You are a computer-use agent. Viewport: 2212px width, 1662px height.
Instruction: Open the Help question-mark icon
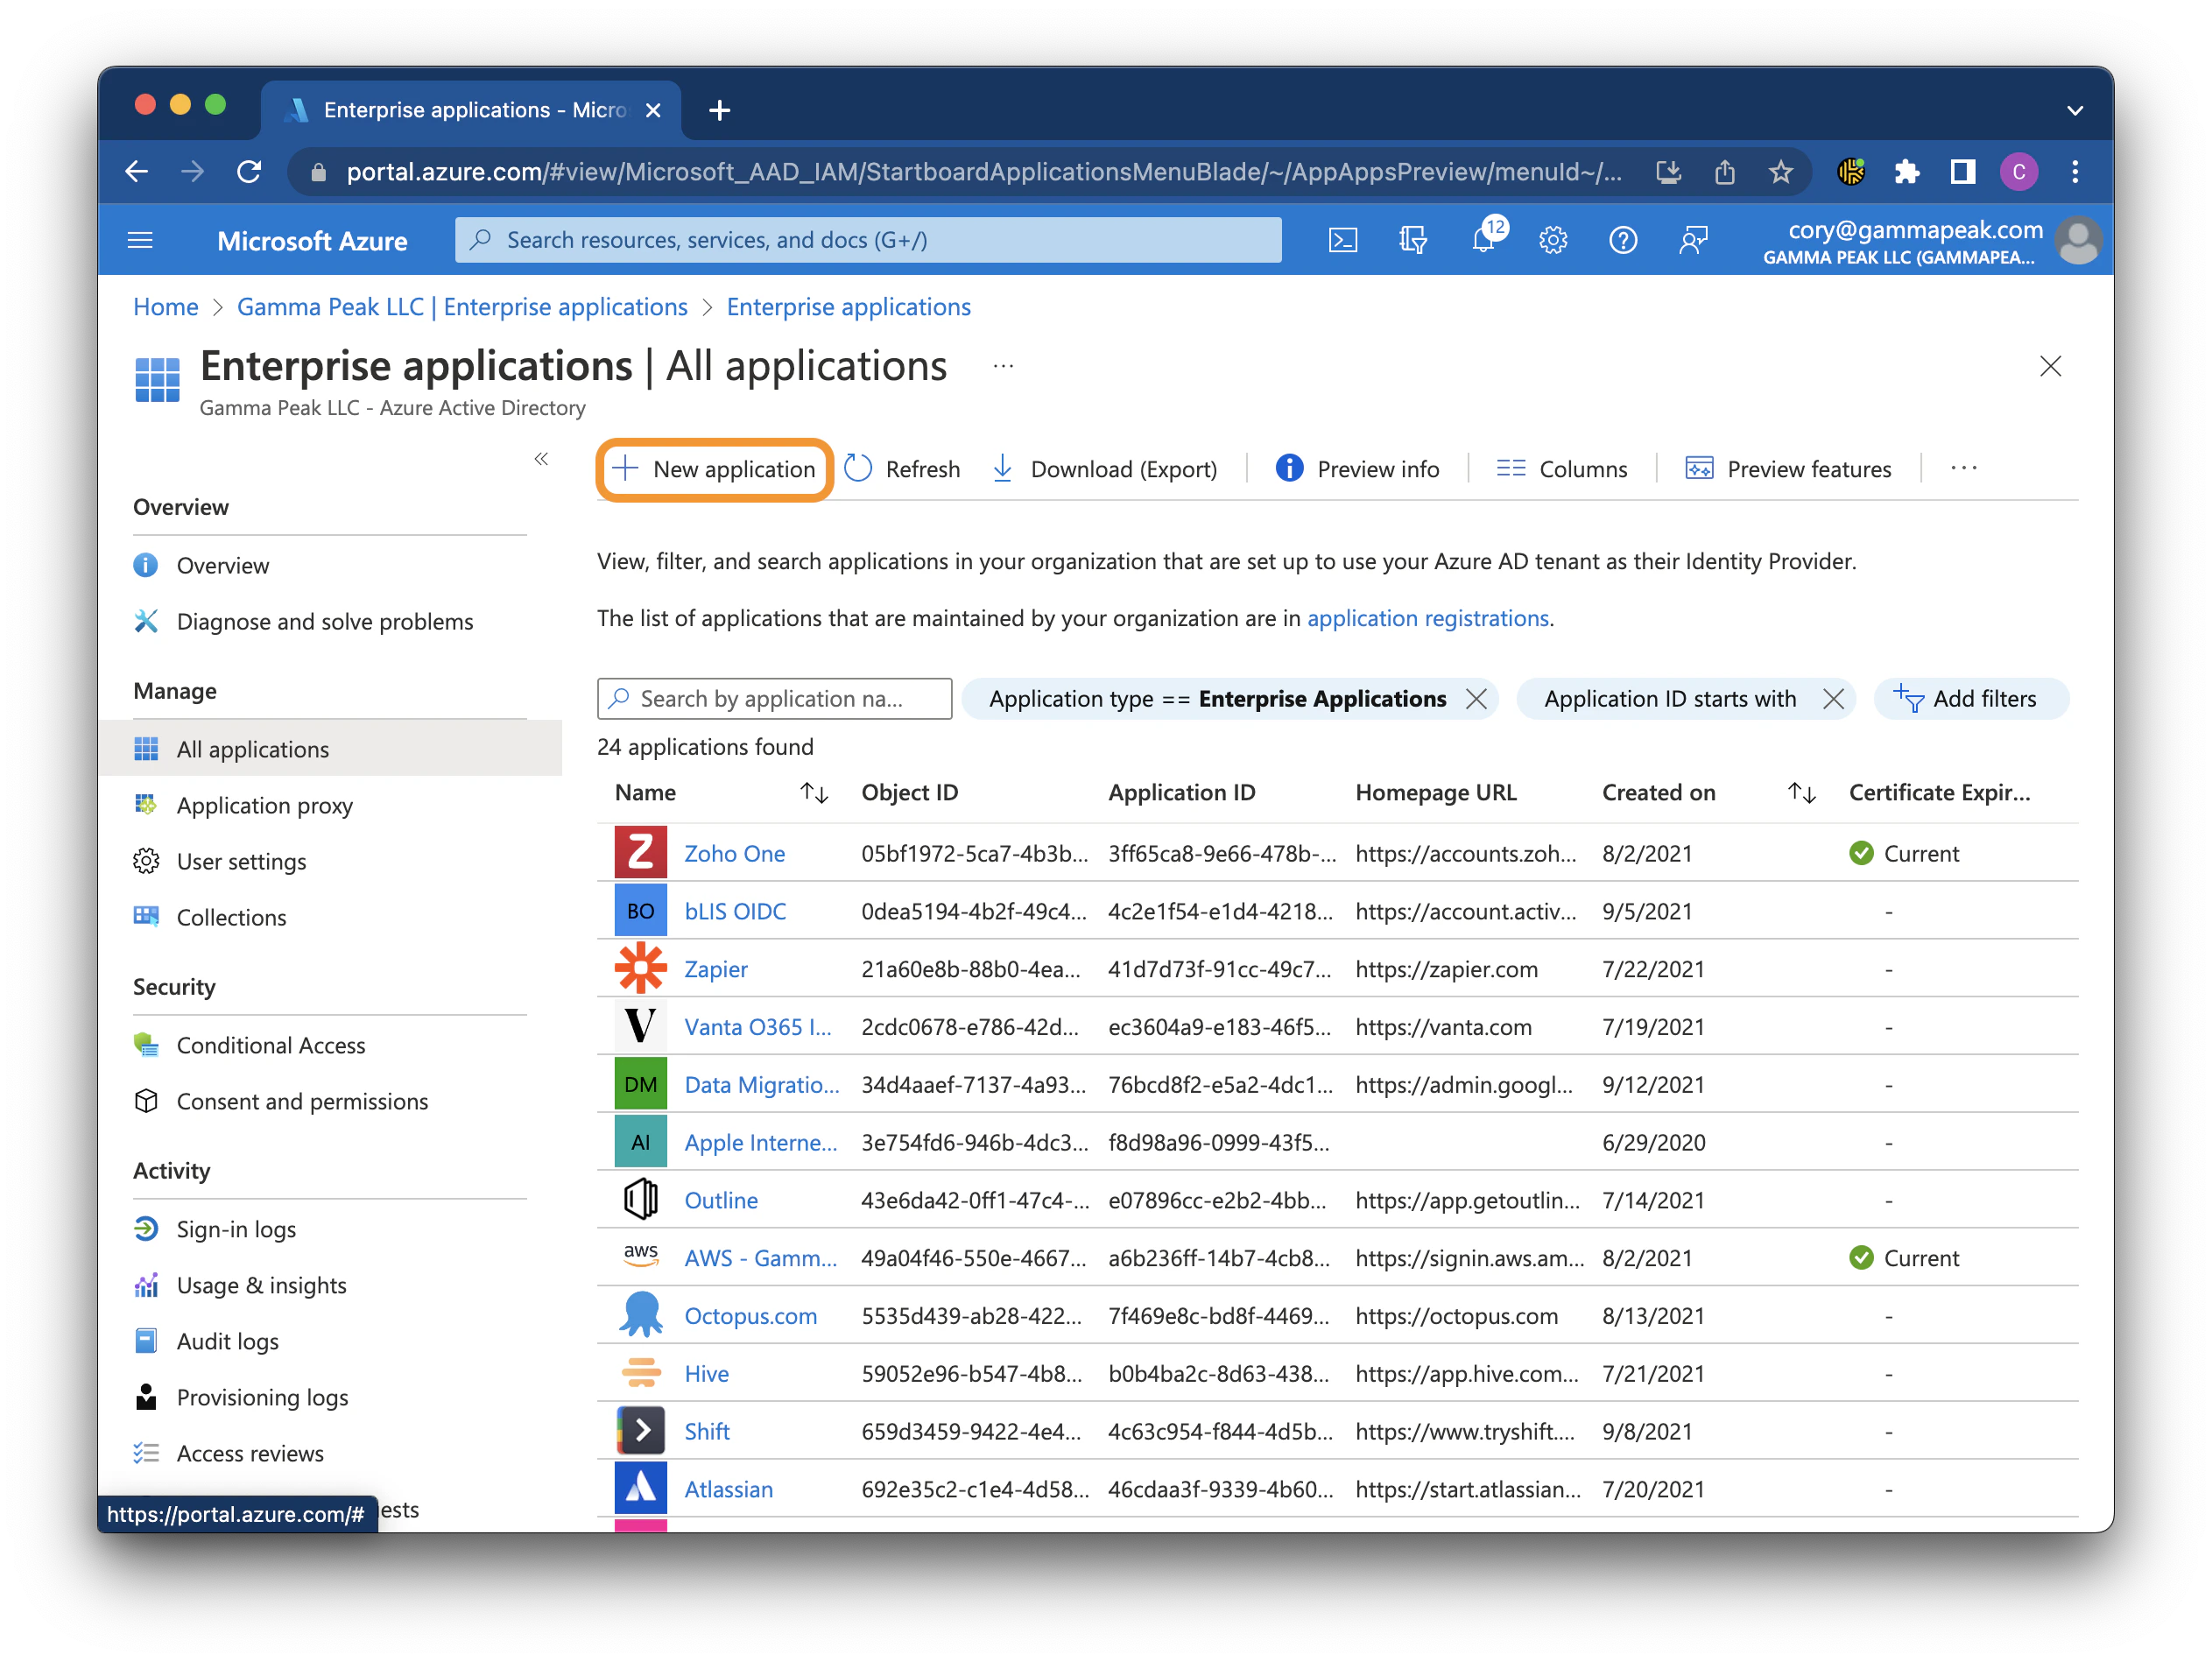tap(1623, 239)
